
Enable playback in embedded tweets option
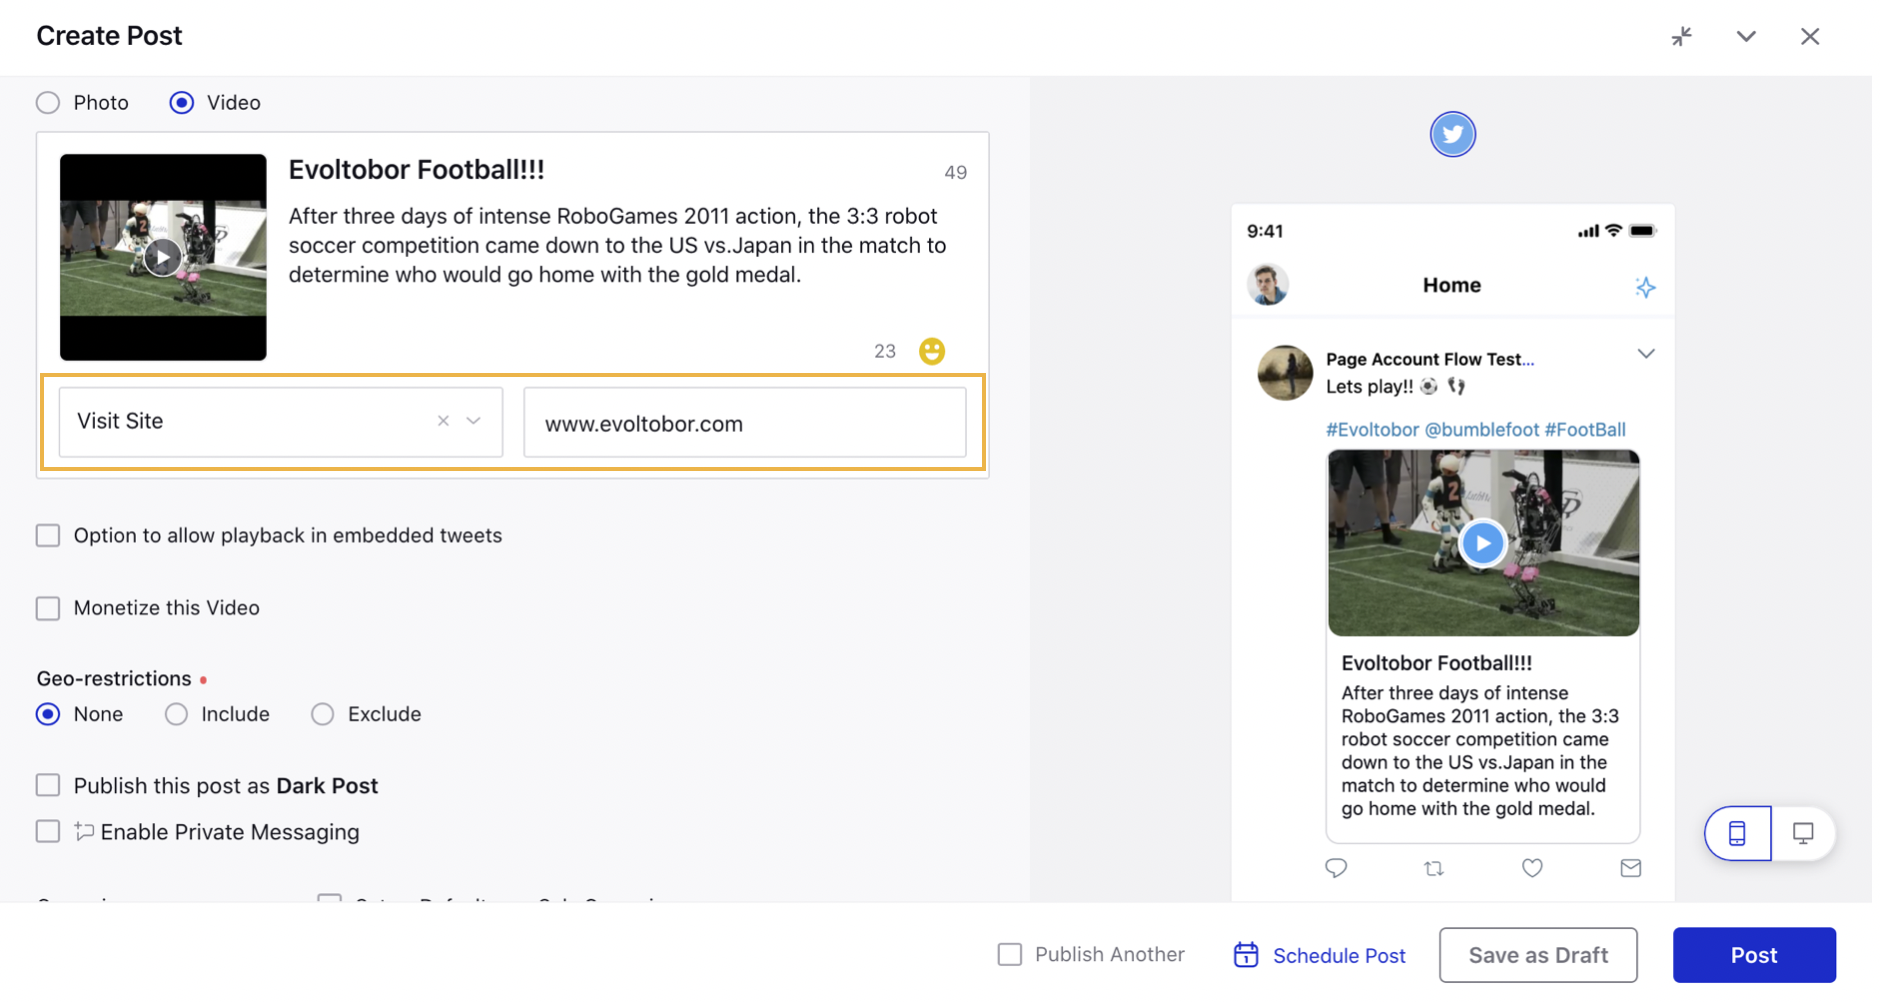pyautogui.click(x=48, y=535)
